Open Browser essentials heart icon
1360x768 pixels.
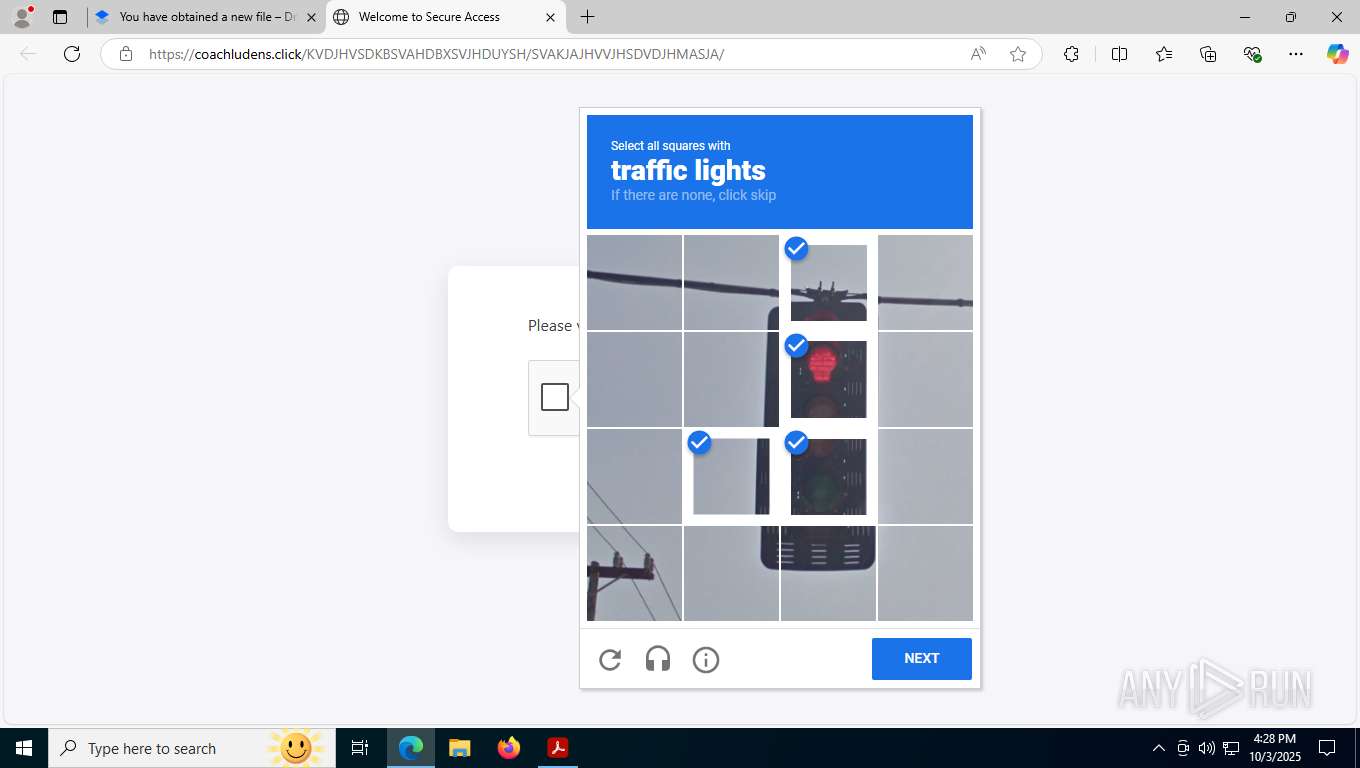click(x=1252, y=54)
